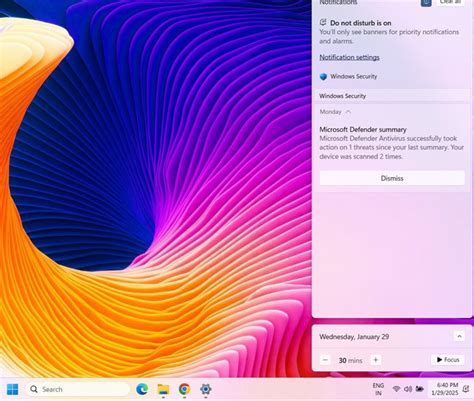Viewport: 474px width, 401px height.
Task: Click the Windows Security shield icon
Action: [323, 77]
